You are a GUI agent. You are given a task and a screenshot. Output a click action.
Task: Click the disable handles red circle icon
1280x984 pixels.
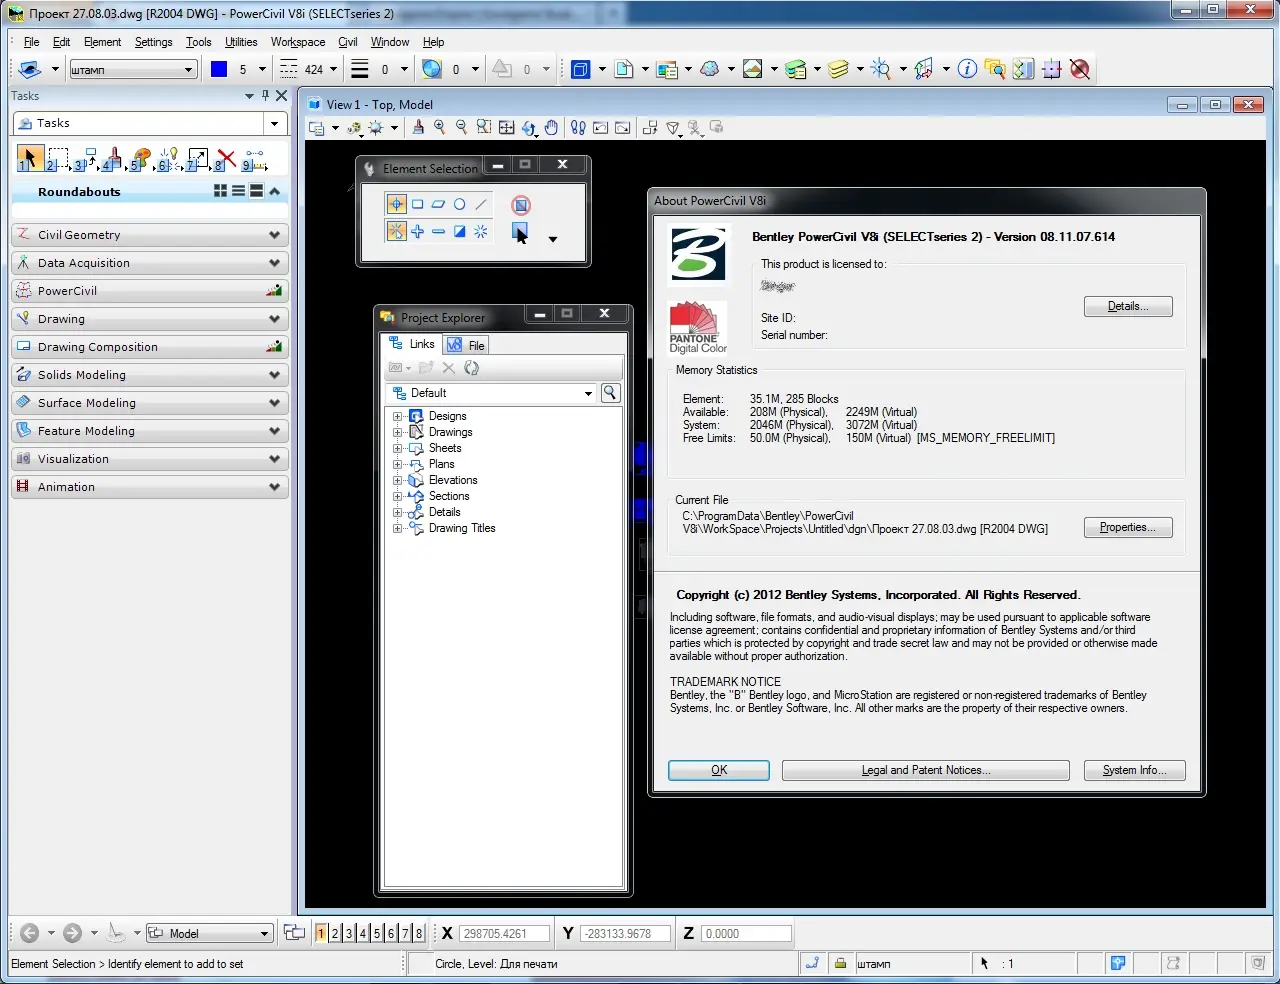(x=520, y=205)
